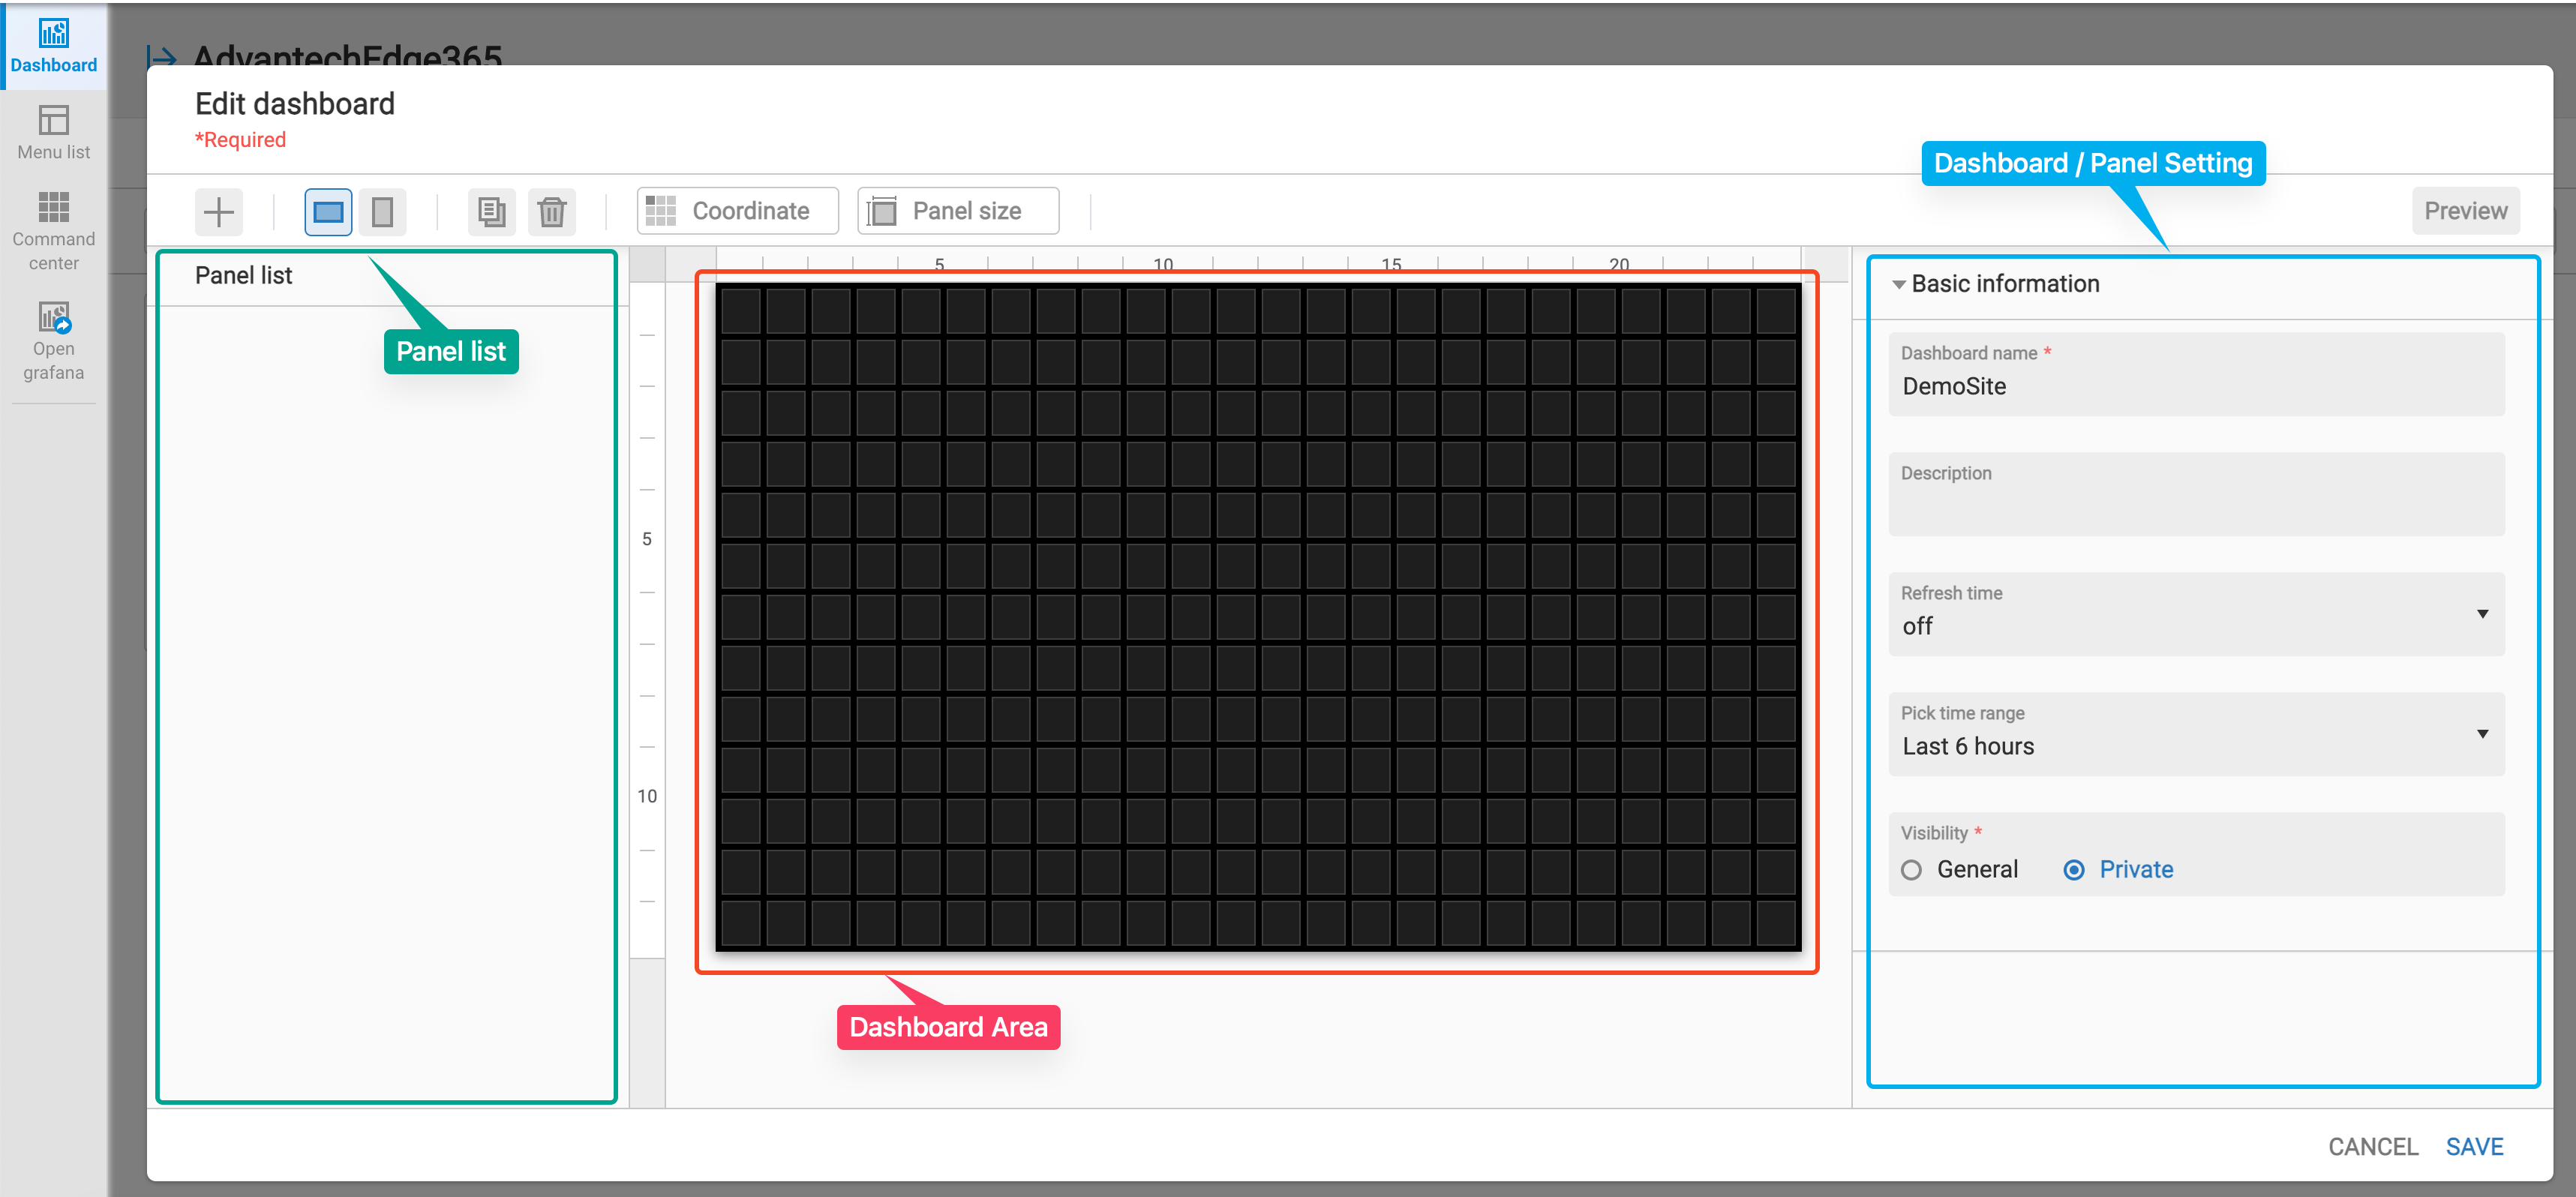
Task: Collapse the Basic information section
Action: [1898, 284]
